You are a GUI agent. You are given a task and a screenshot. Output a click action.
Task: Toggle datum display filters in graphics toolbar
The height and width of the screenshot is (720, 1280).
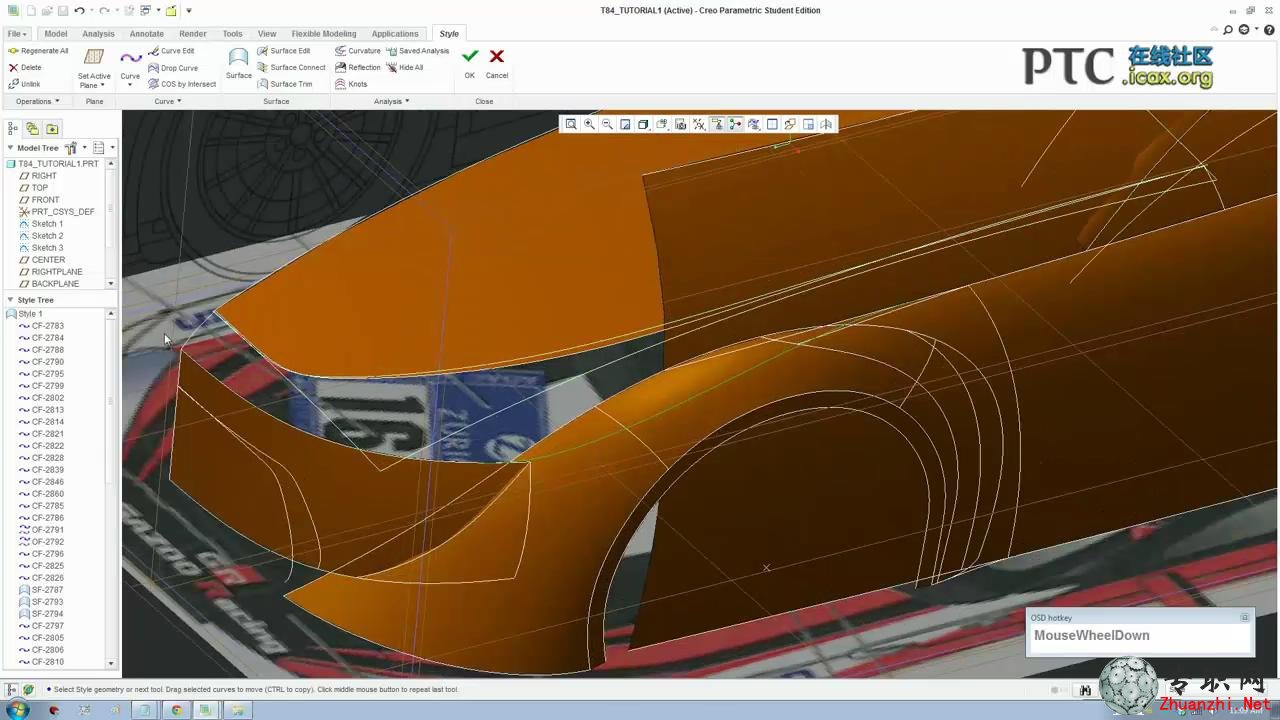coord(699,124)
